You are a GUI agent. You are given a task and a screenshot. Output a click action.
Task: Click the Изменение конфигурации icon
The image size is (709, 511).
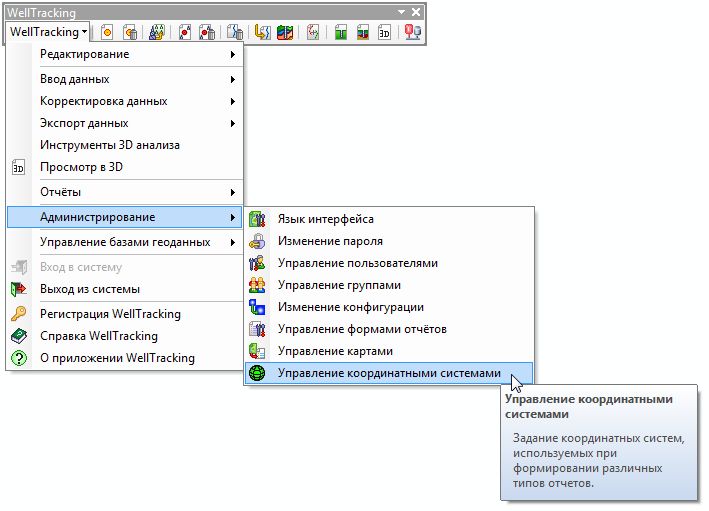click(258, 307)
